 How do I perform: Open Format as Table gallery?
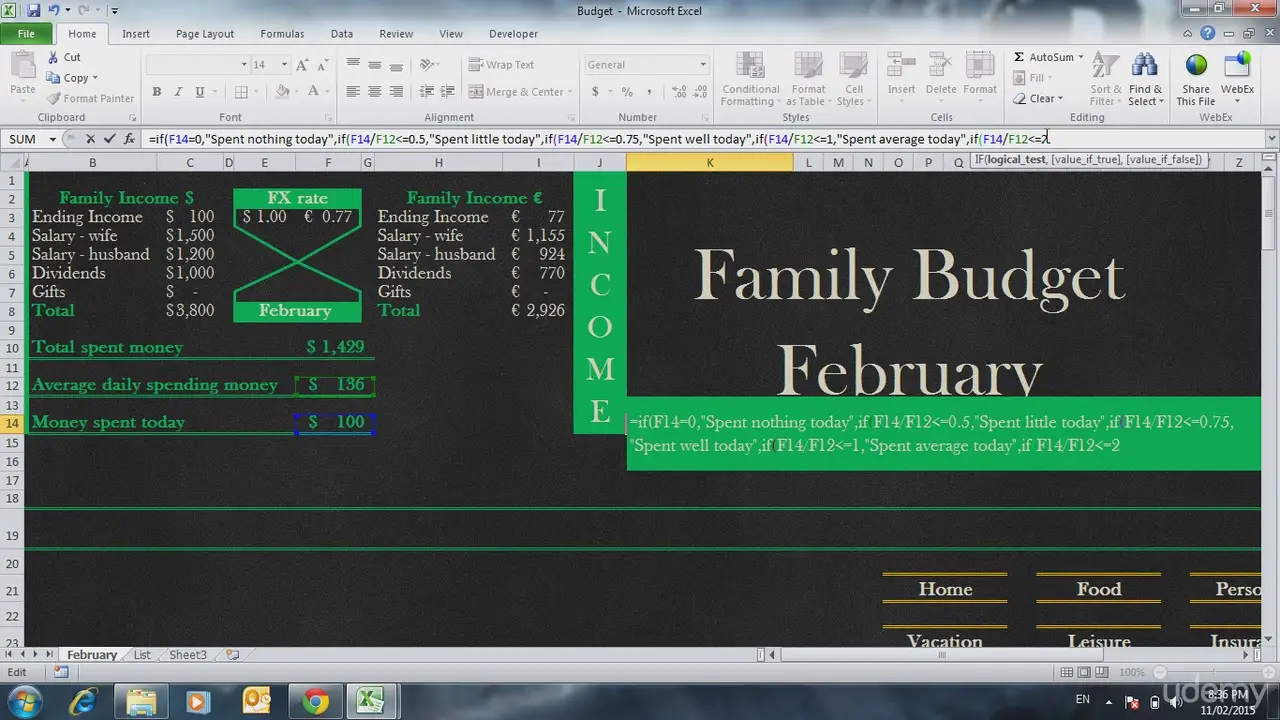pyautogui.click(x=808, y=80)
